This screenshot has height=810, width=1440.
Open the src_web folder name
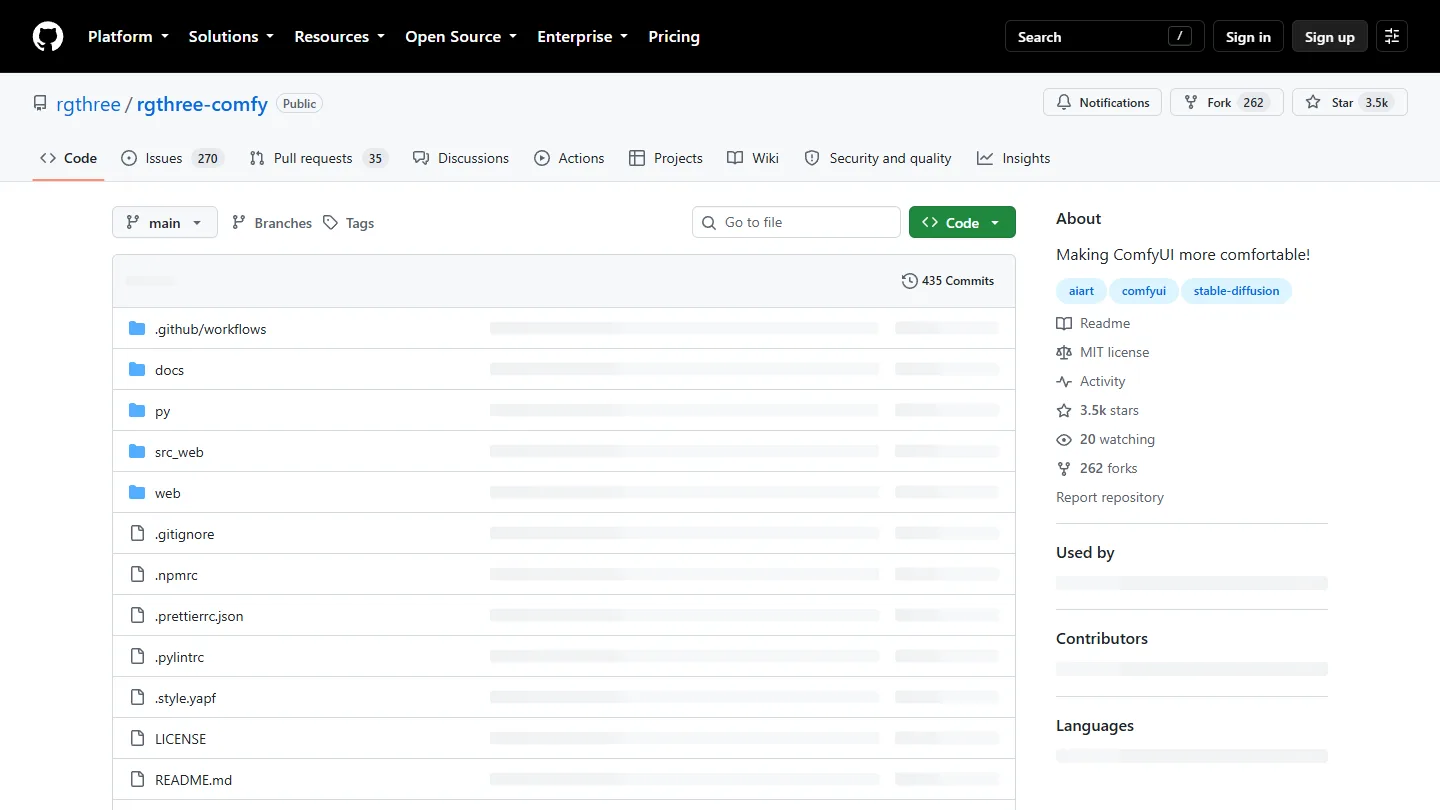point(179,452)
